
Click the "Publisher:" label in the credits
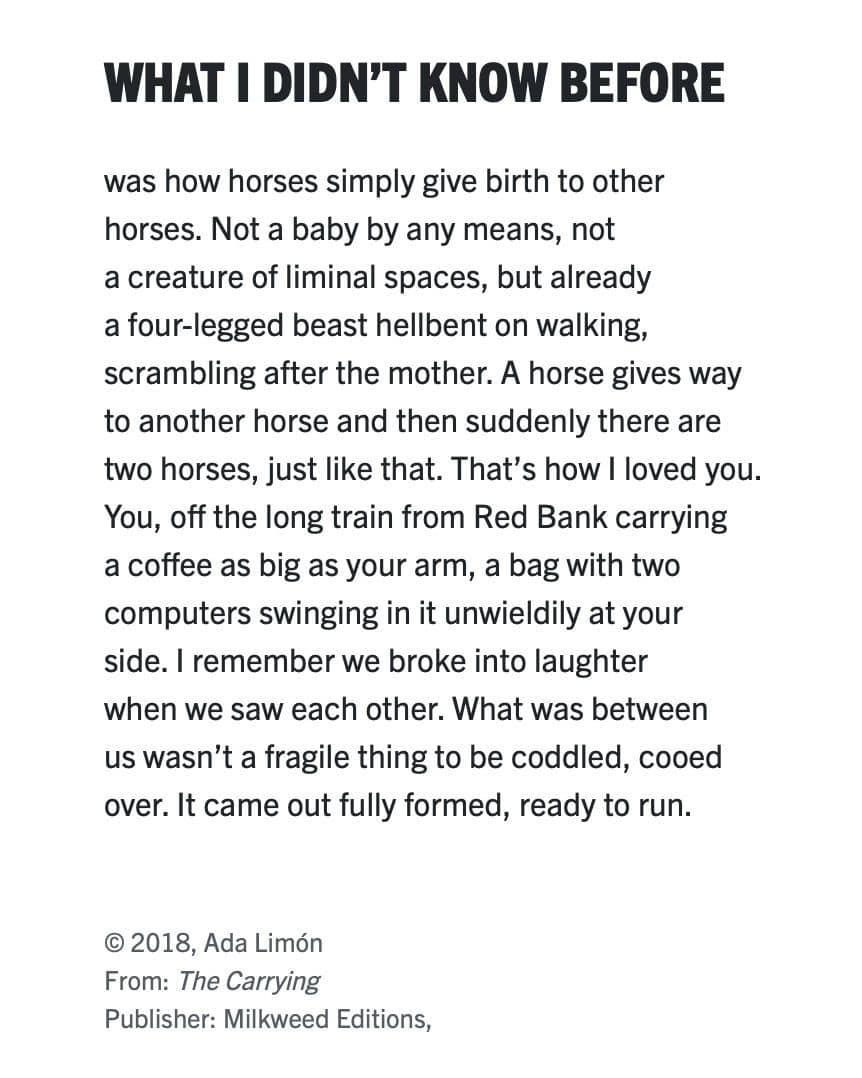(161, 1019)
